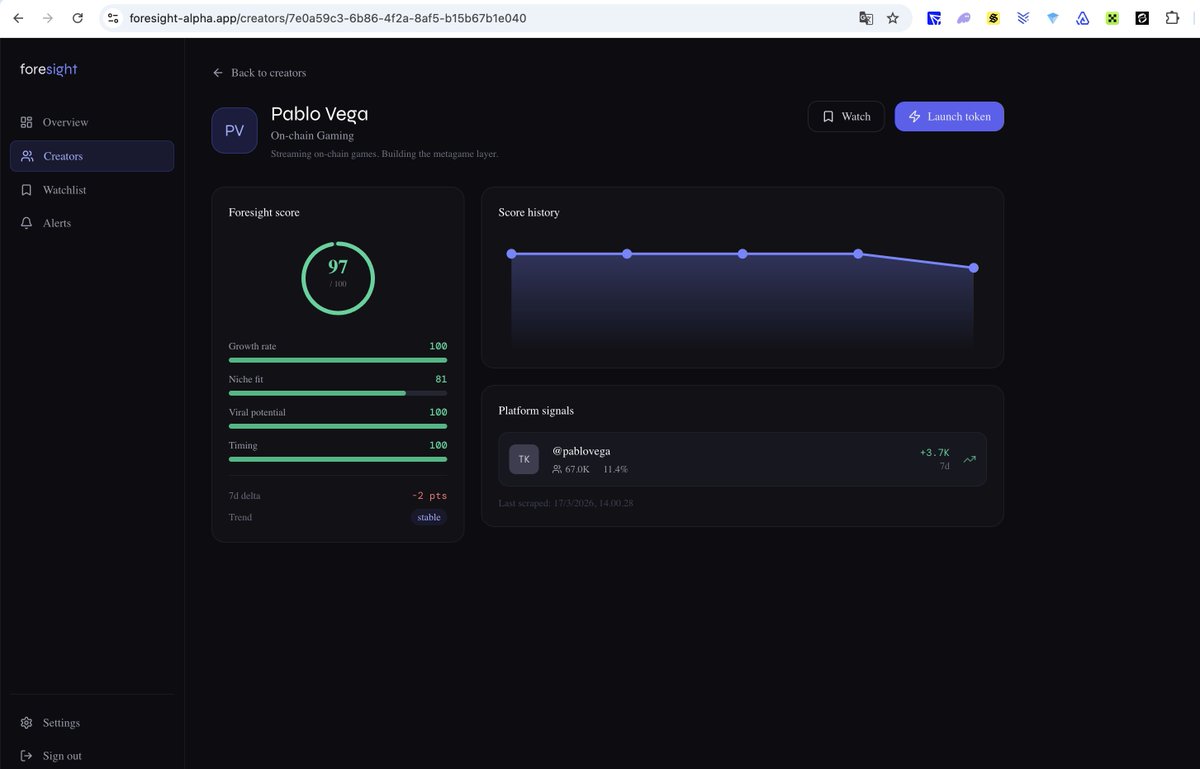The height and width of the screenshot is (769, 1200).
Task: Click the address bar URL
Action: [328, 18]
